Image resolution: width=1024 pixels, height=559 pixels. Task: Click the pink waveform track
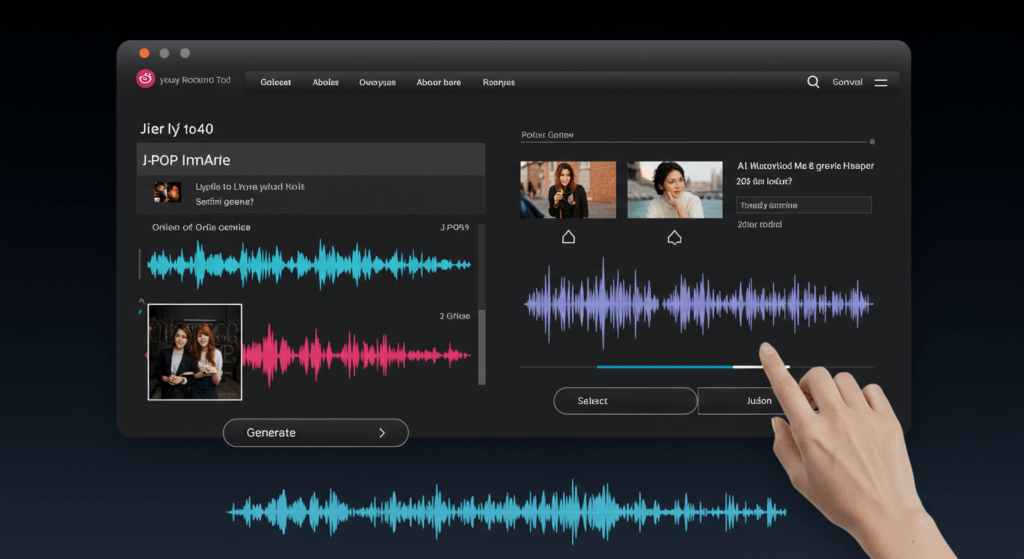[357, 356]
